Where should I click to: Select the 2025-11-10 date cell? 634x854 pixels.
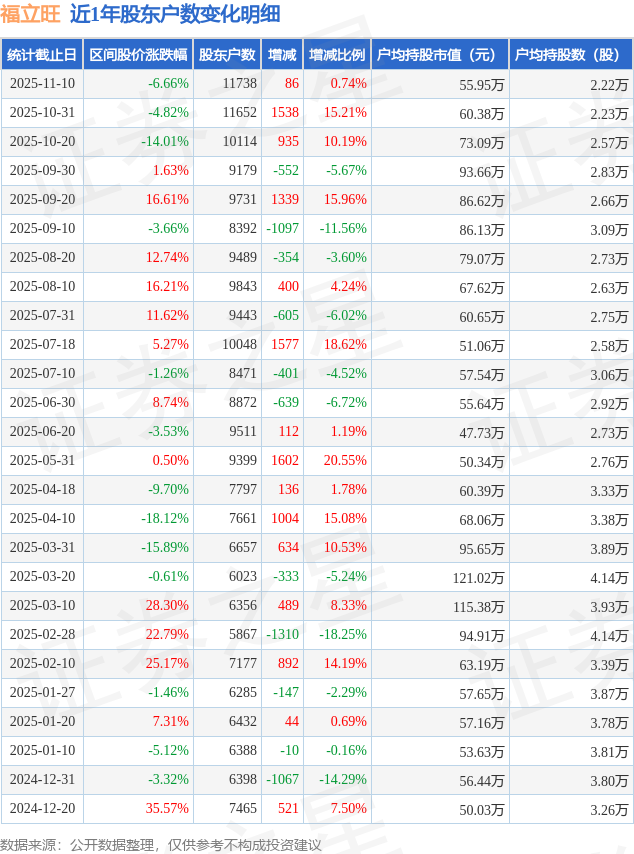click(x=41, y=84)
